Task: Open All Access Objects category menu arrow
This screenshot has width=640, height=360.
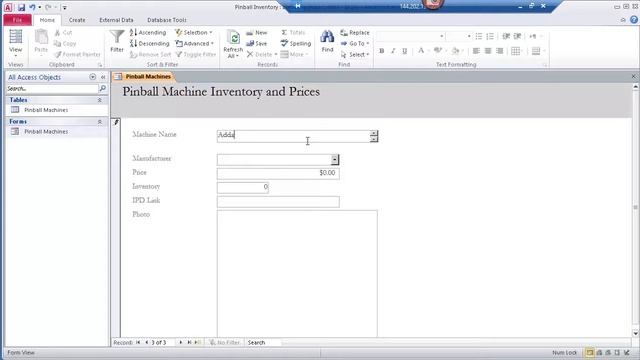Action: (93, 77)
